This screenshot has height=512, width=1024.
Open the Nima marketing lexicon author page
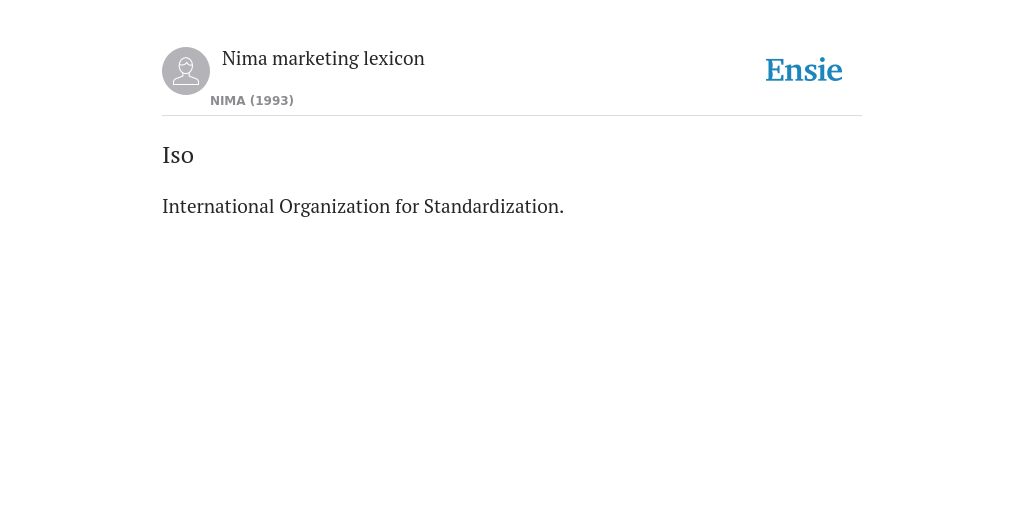click(323, 59)
